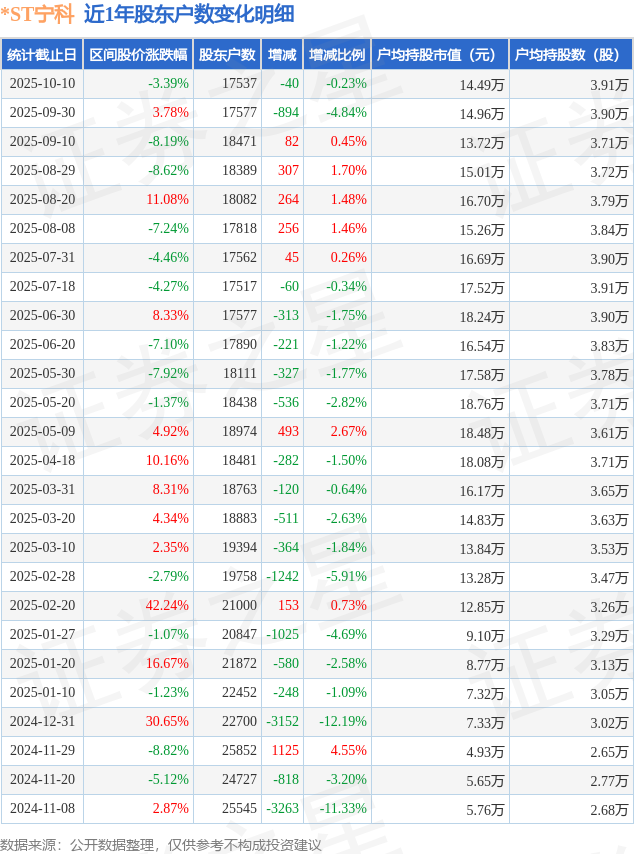Click the 近1年股东户数变化明细 title text
This screenshot has width=634, height=854.
189,14
